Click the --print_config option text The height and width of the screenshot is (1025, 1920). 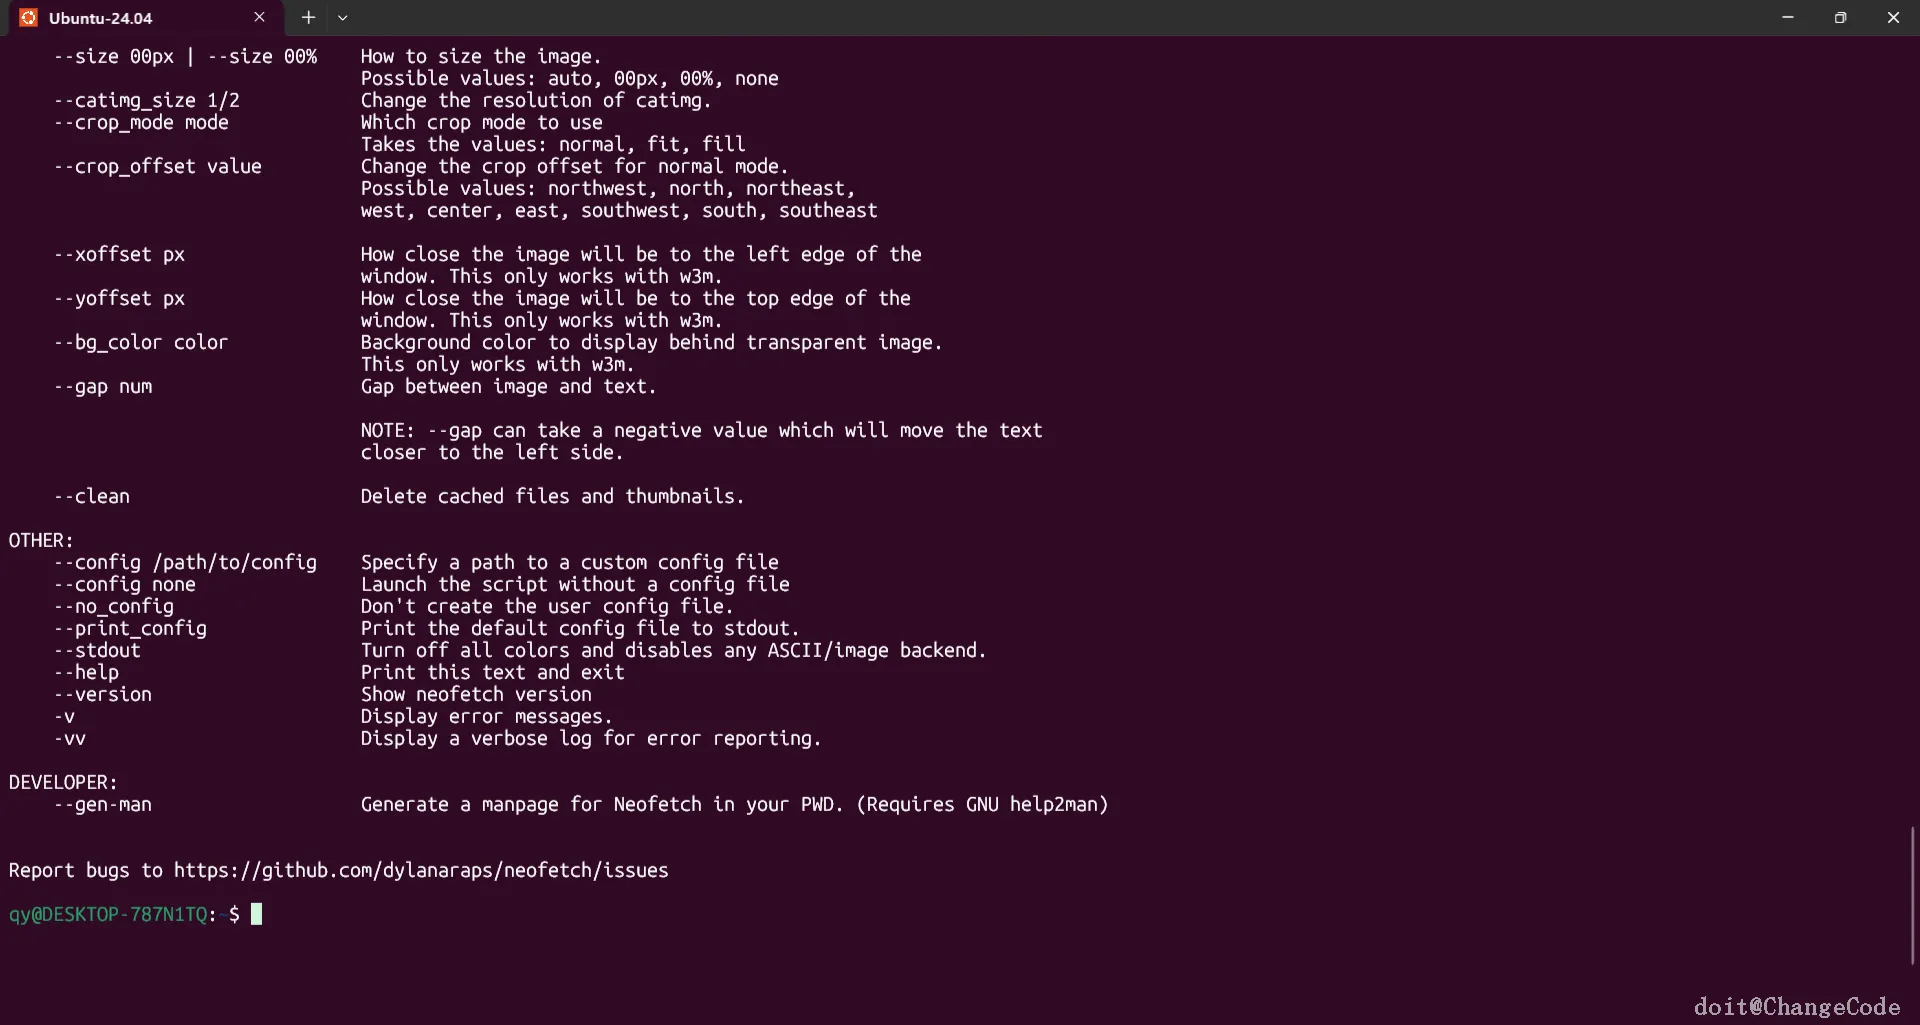[131, 629]
